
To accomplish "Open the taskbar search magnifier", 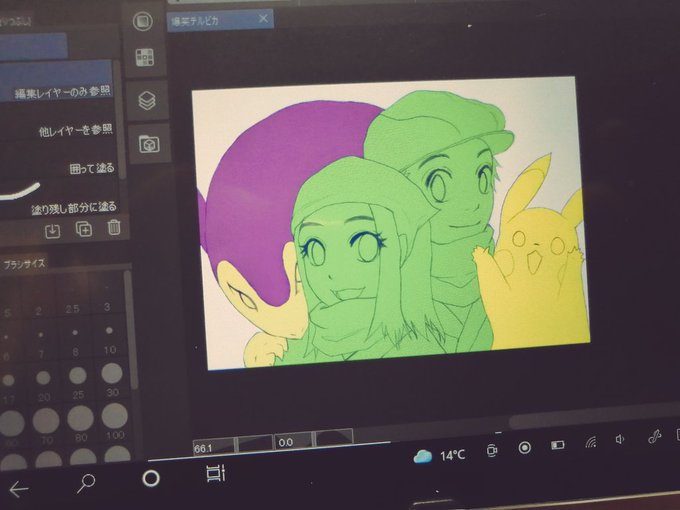I will coord(86,483).
